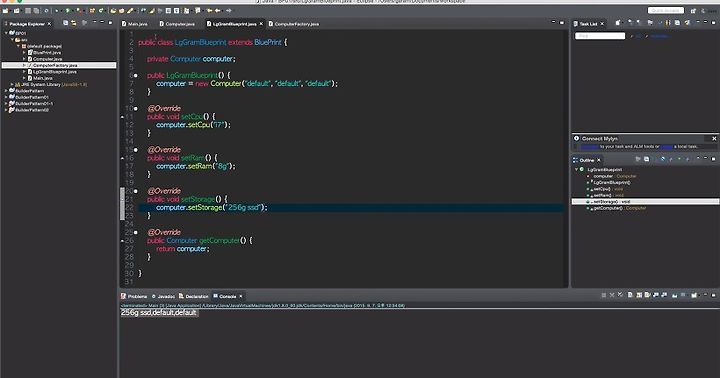Click the Connect link in Connect Mylyn

click(x=590, y=147)
